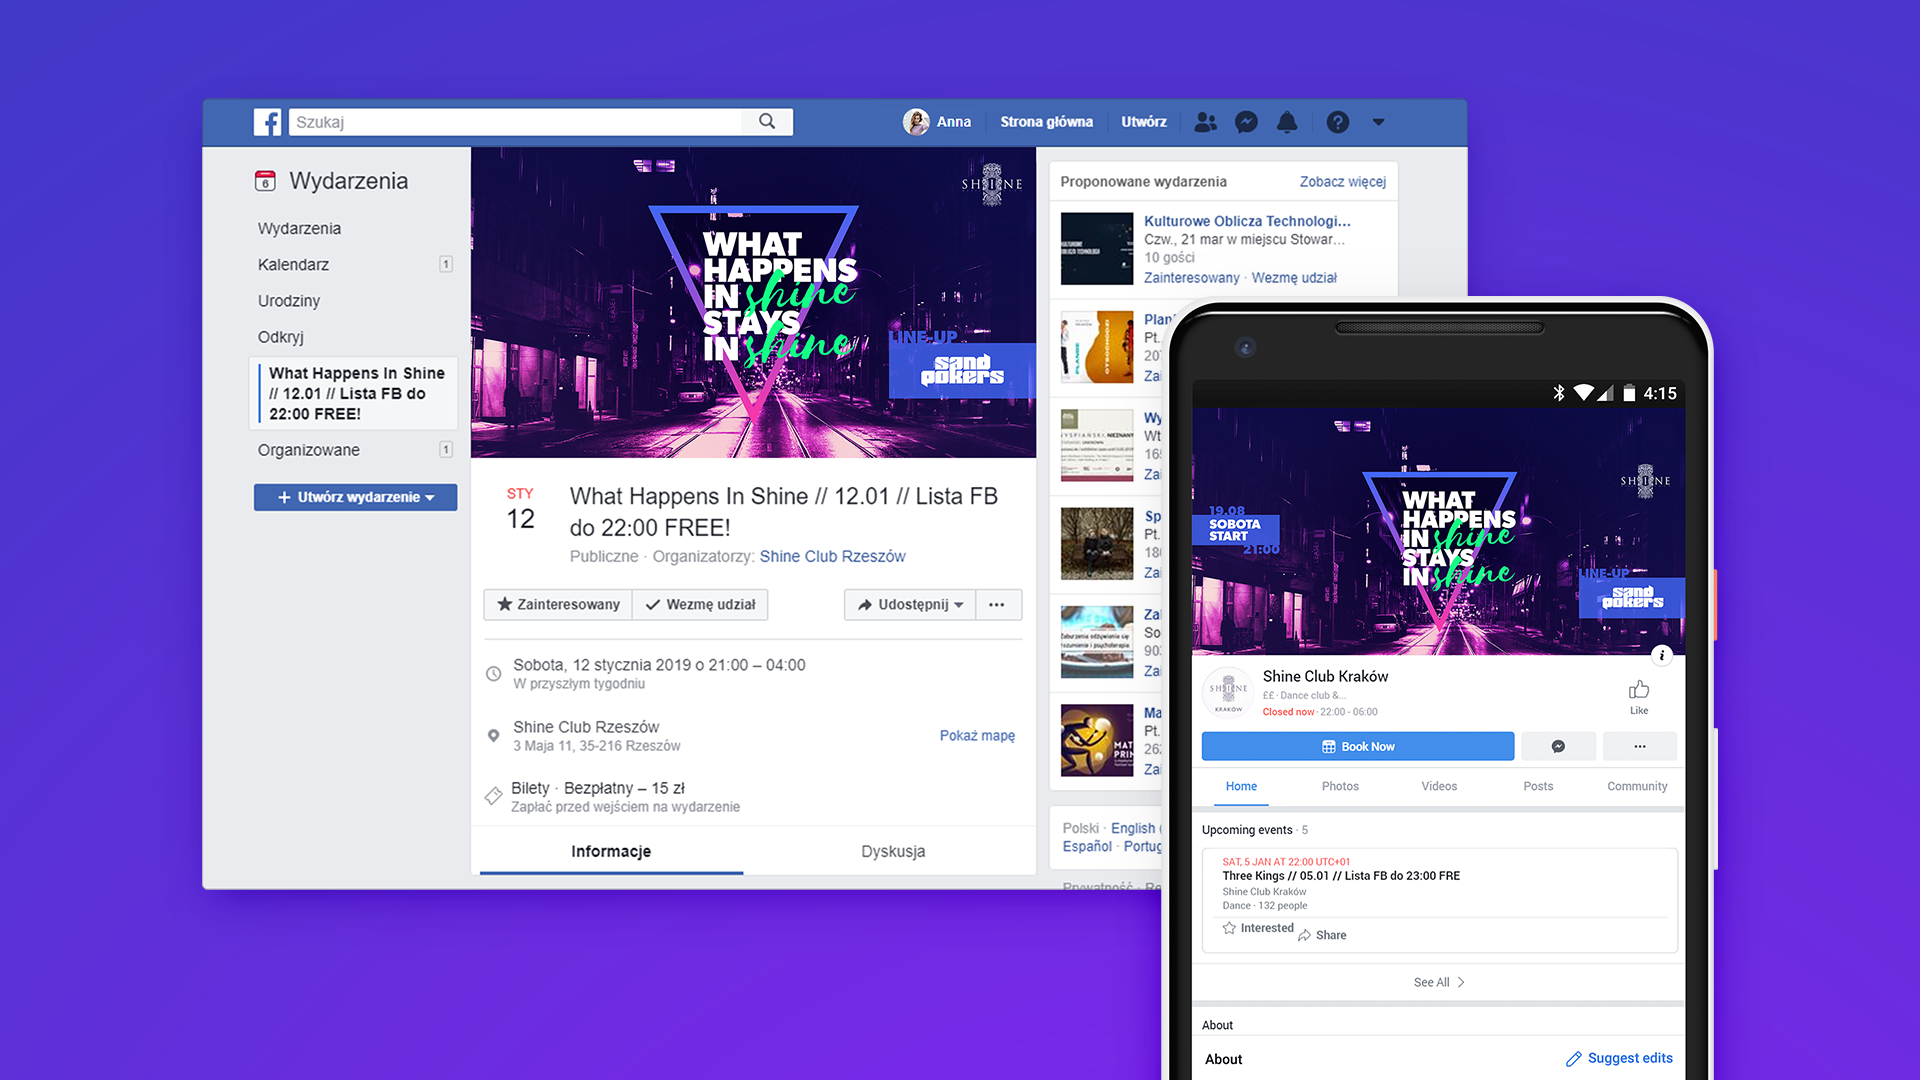Click the clock icon by event date
The height and width of the screenshot is (1080, 1920).
point(493,674)
